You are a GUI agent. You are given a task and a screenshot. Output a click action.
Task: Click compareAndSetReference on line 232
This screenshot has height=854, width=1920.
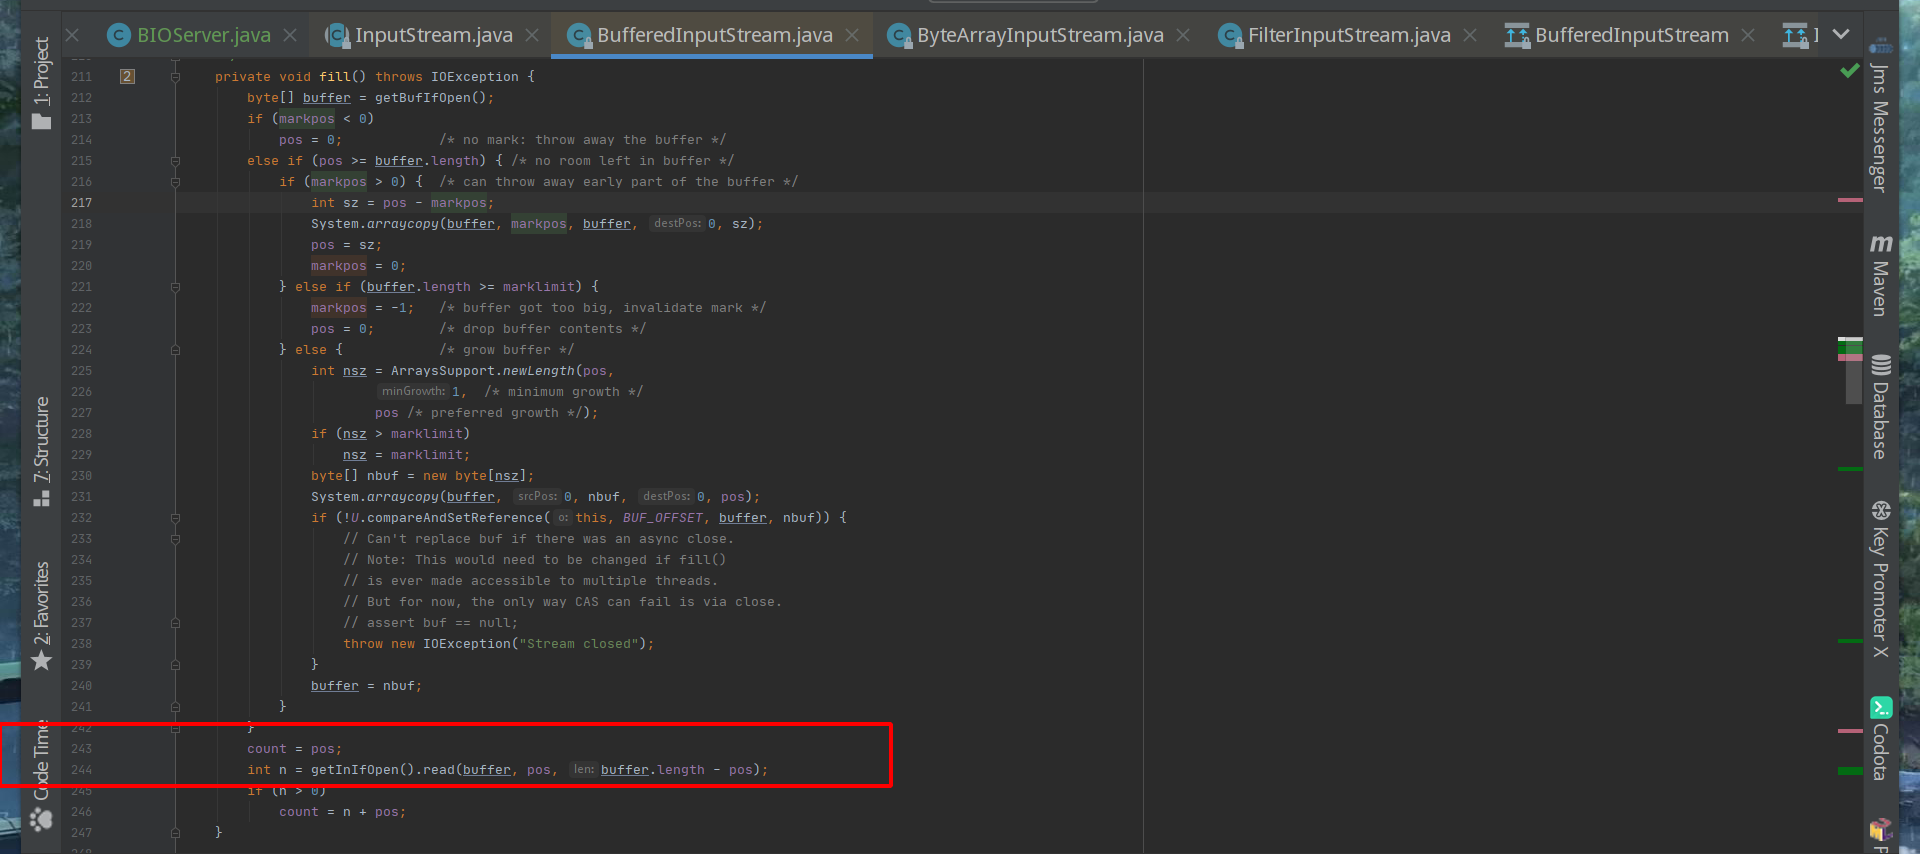tap(454, 518)
